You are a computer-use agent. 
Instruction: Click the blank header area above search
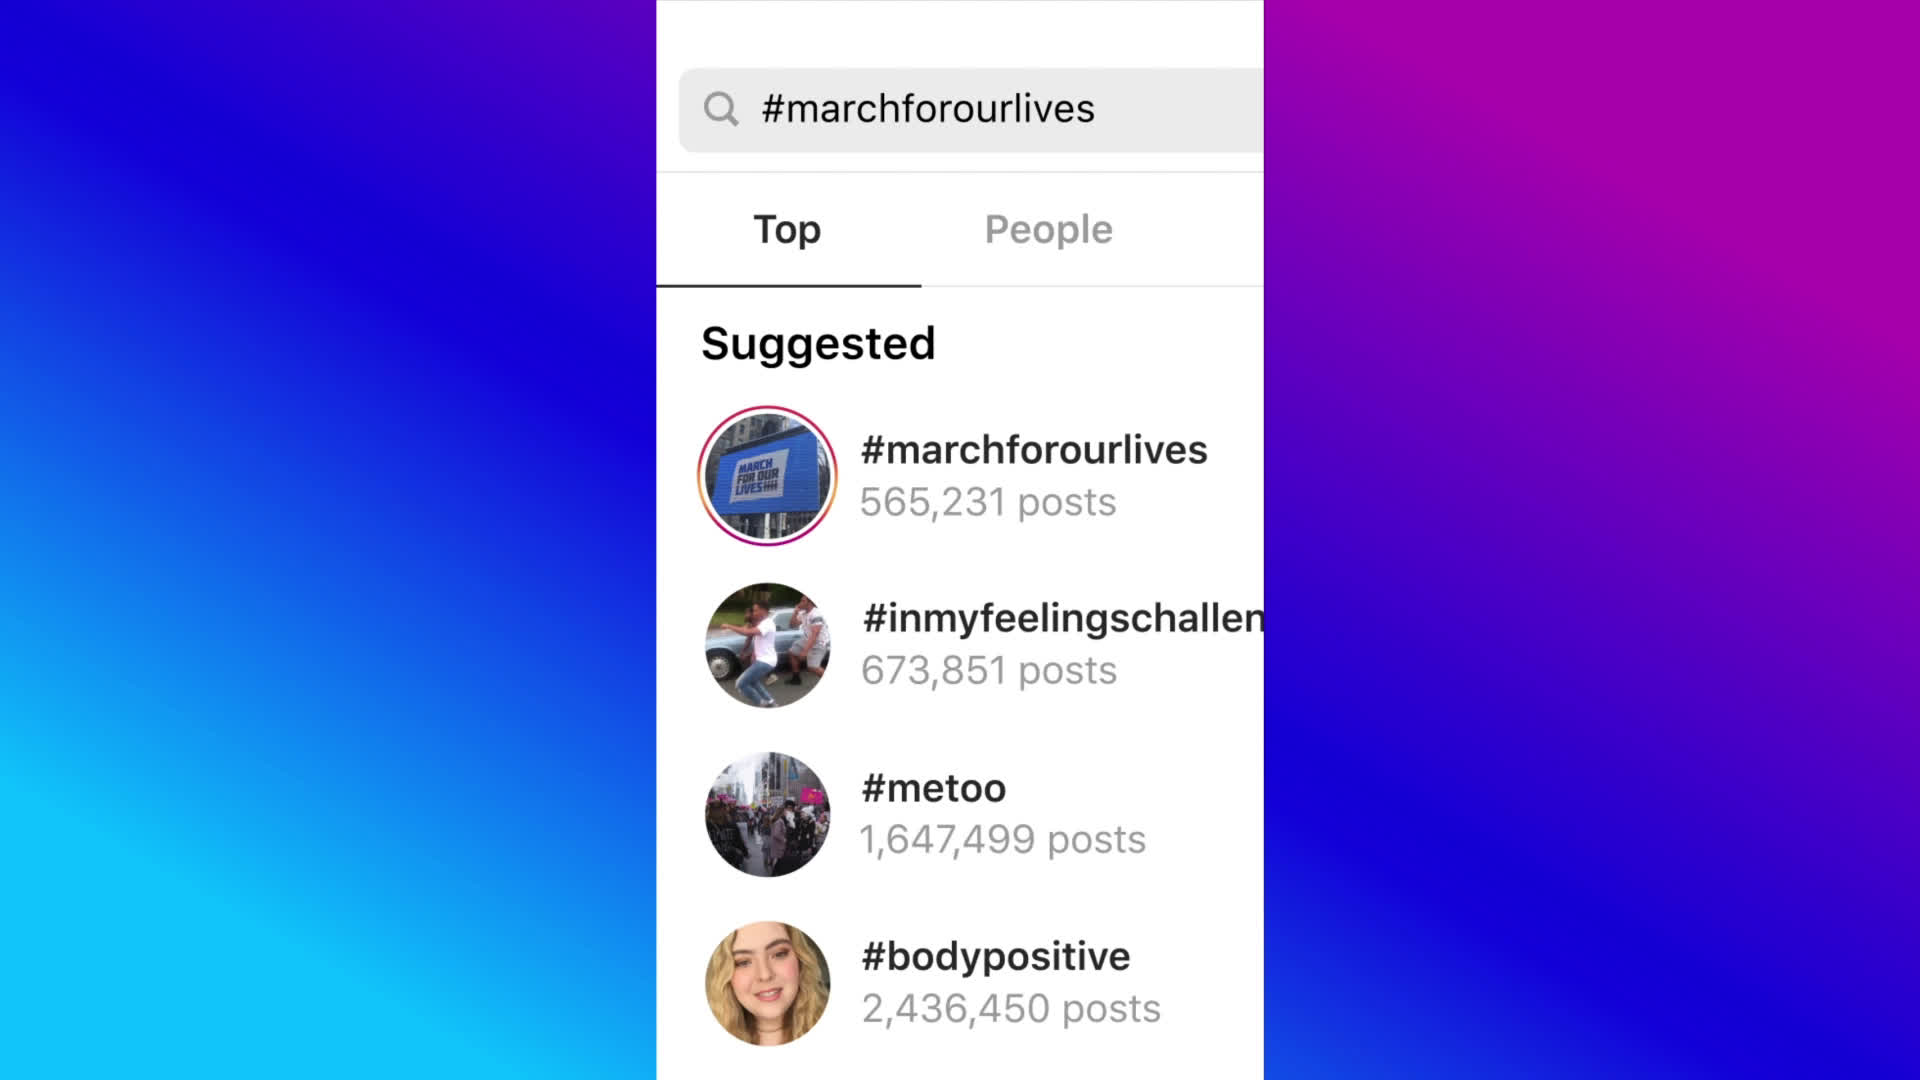tap(960, 32)
